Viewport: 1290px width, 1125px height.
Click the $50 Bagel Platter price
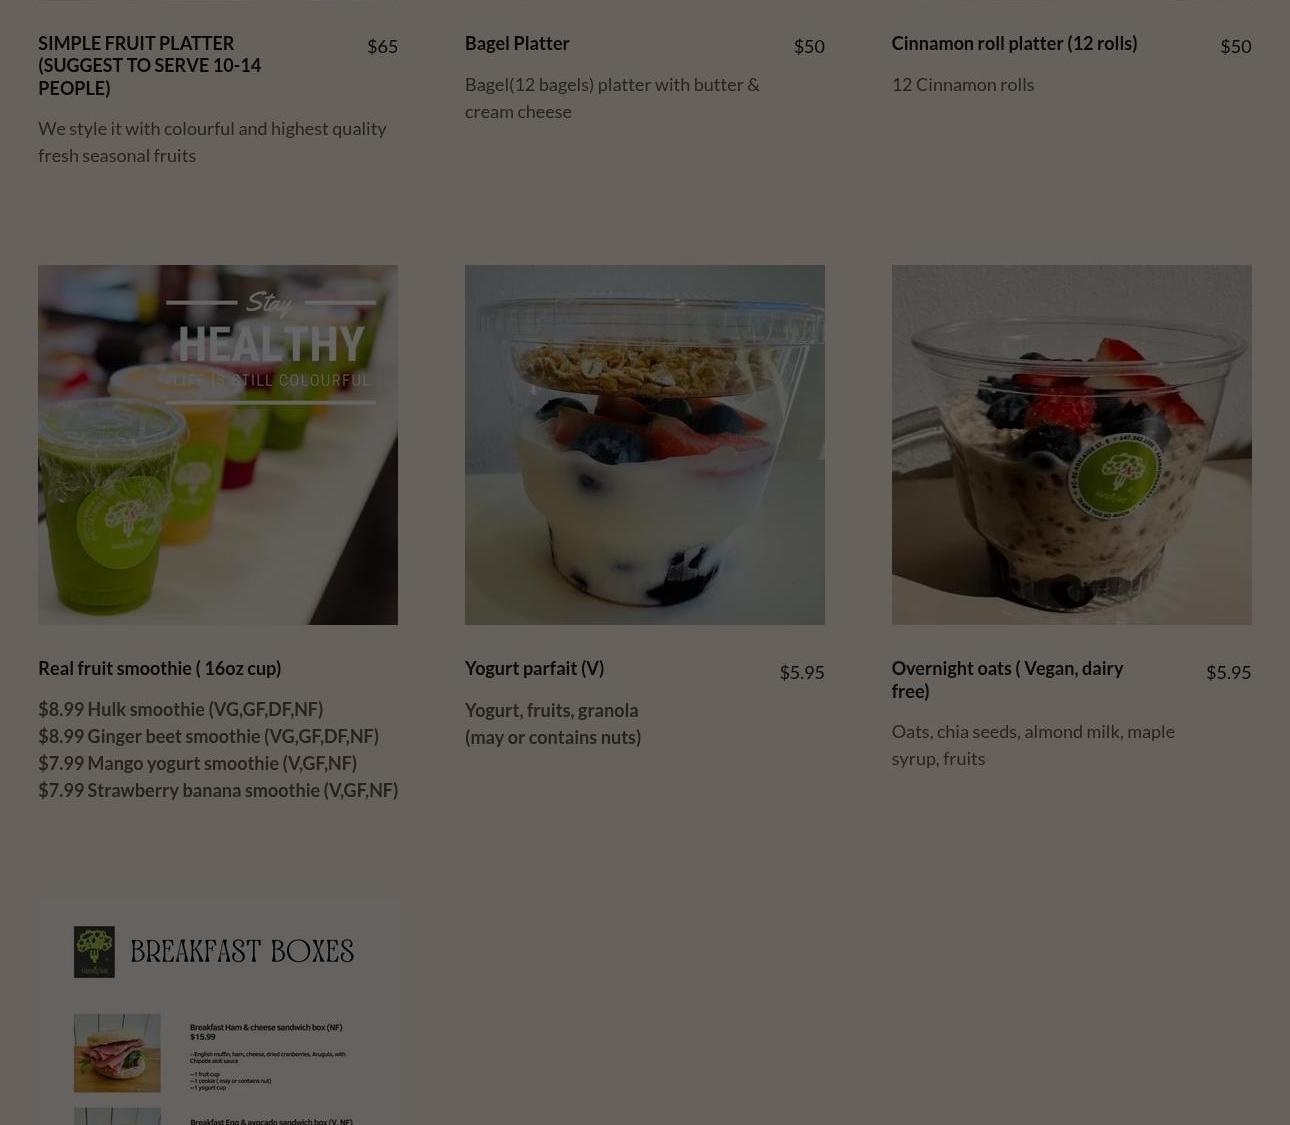click(809, 46)
